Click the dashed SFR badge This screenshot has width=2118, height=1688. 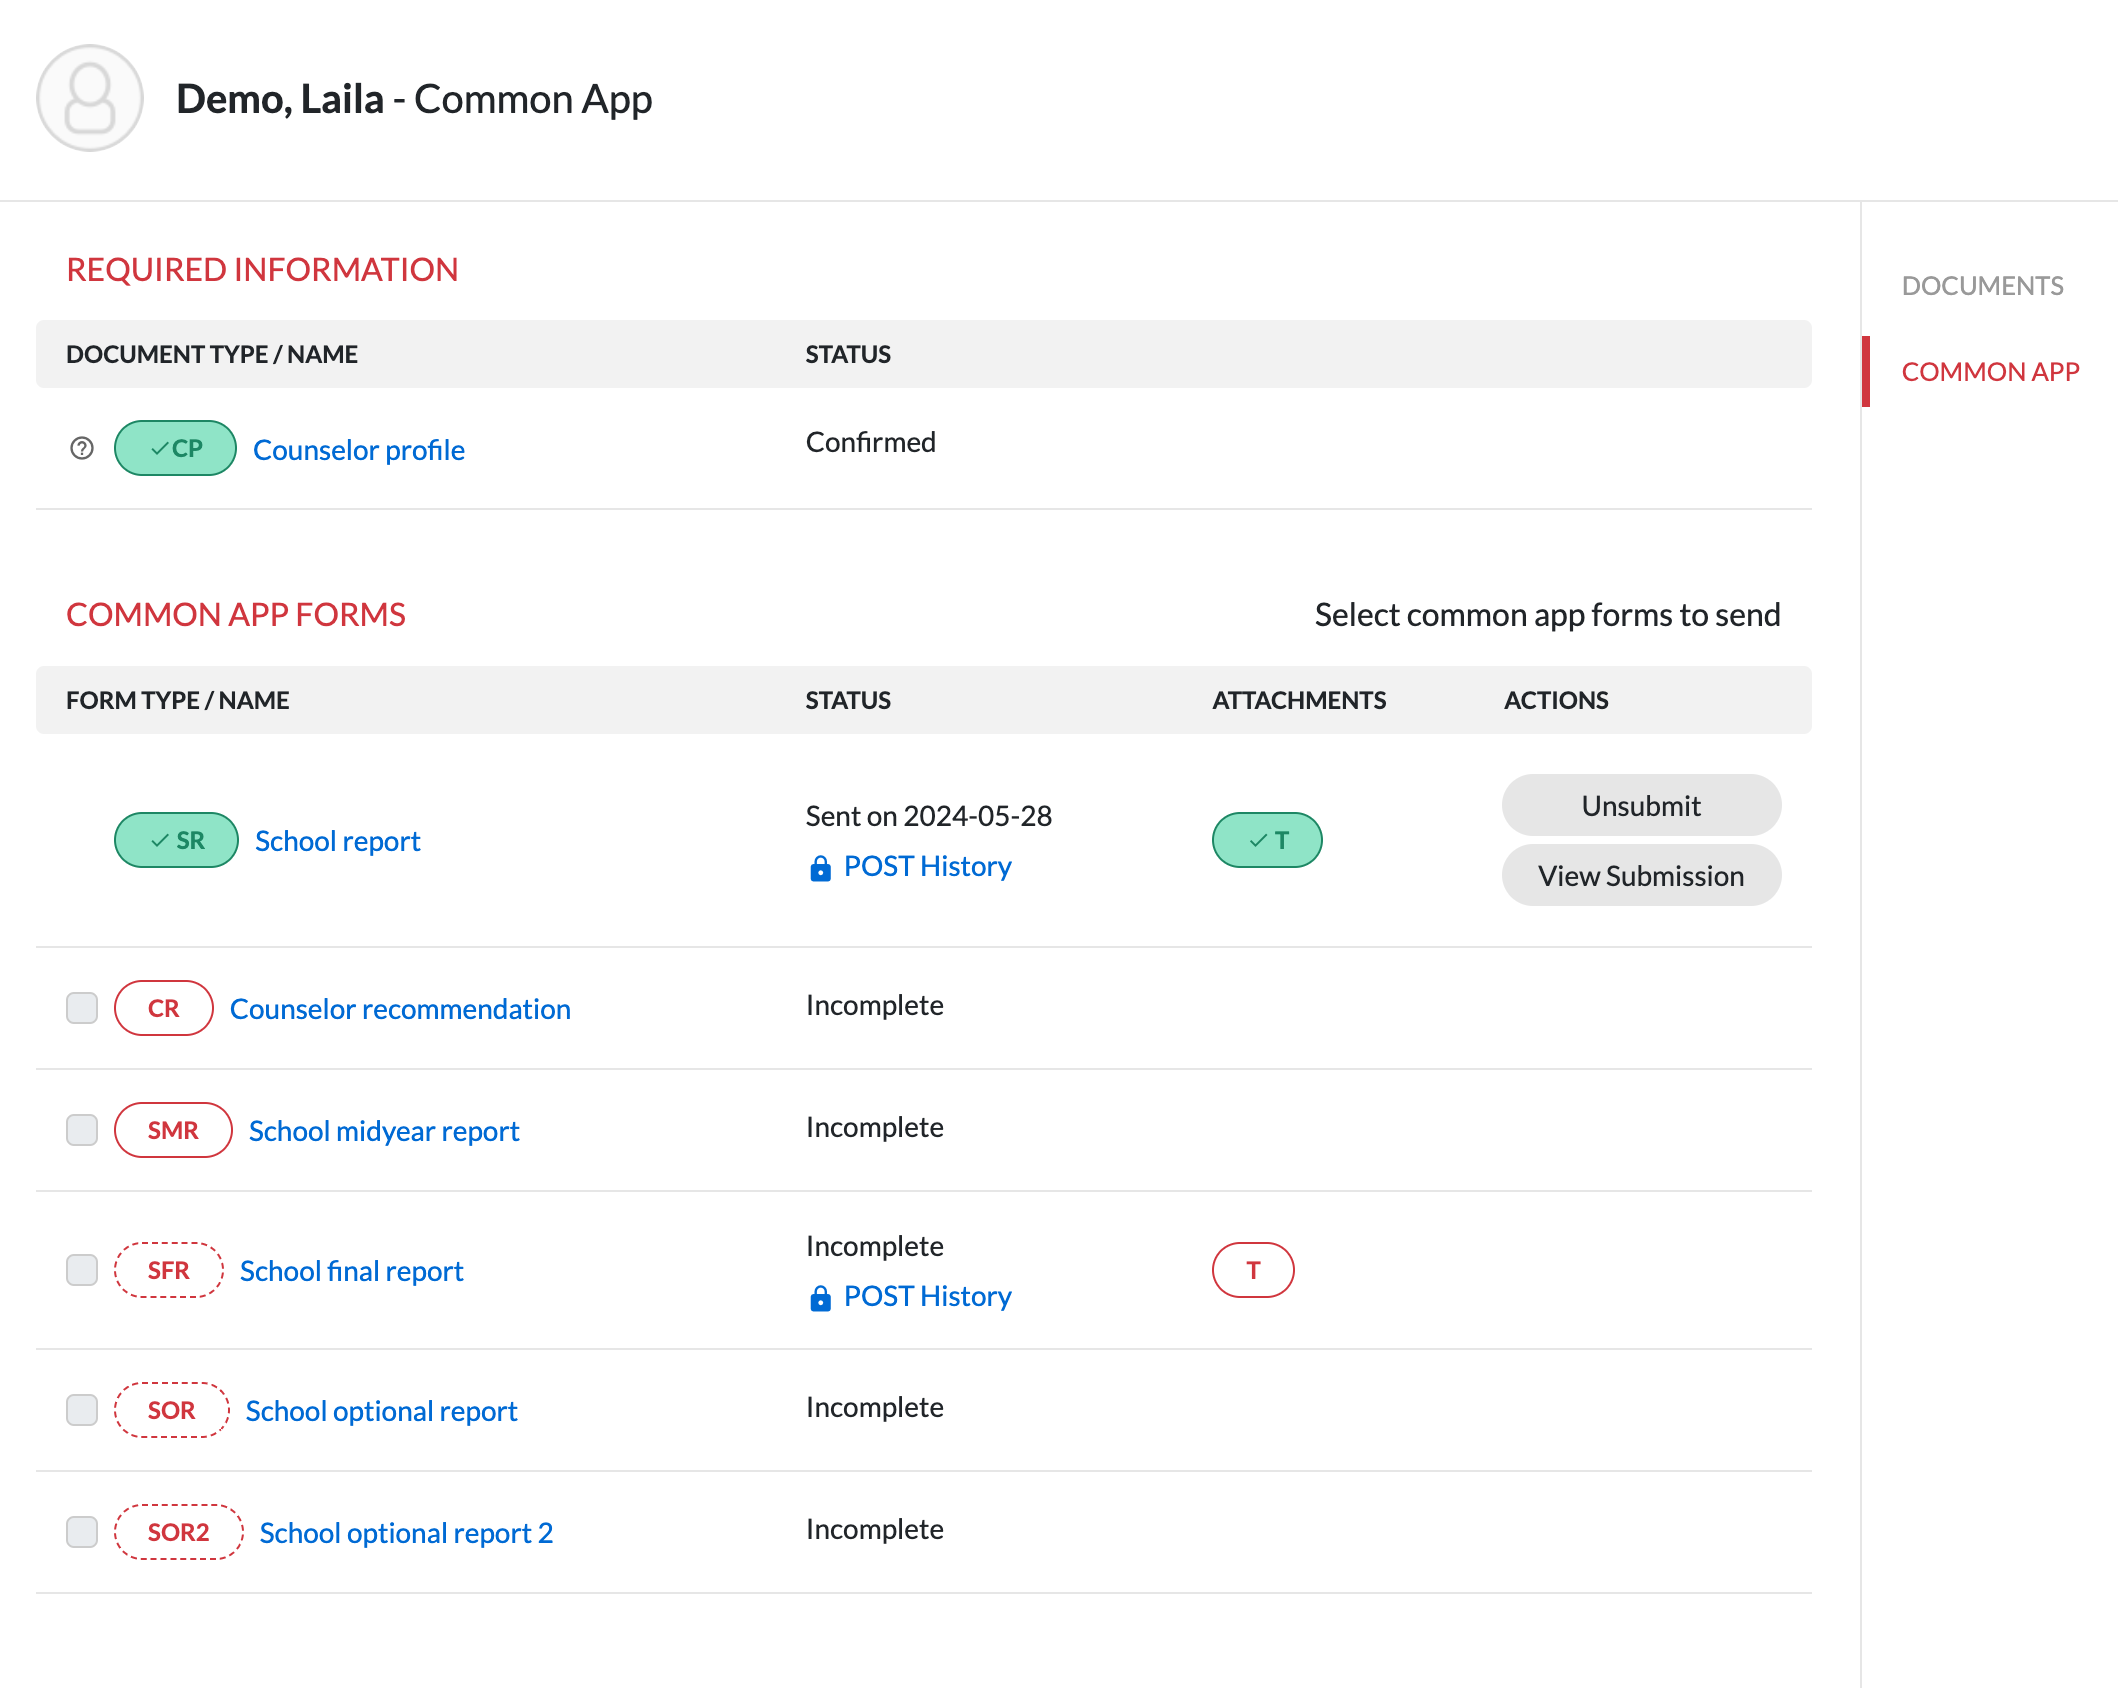(168, 1270)
